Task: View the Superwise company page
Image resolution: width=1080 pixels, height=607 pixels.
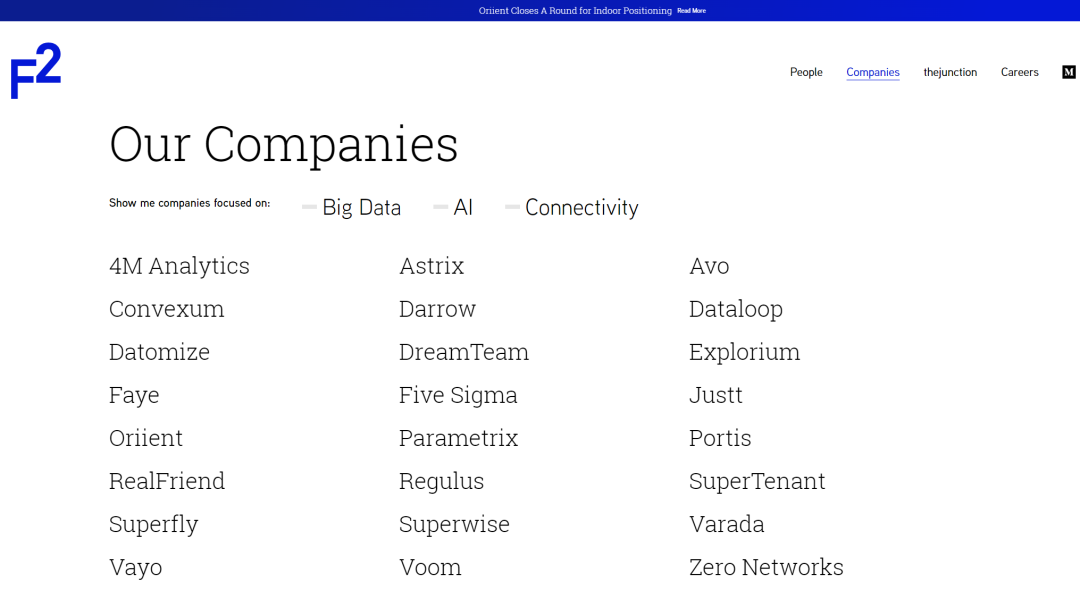Action: (455, 524)
